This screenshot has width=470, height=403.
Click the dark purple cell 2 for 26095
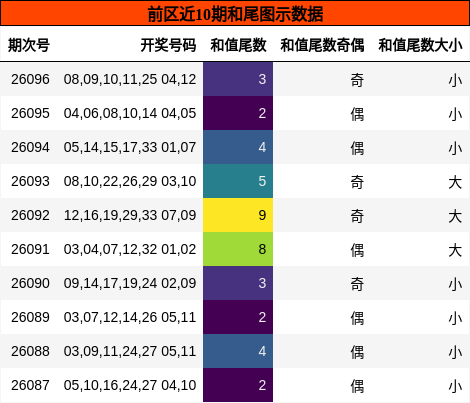point(238,113)
